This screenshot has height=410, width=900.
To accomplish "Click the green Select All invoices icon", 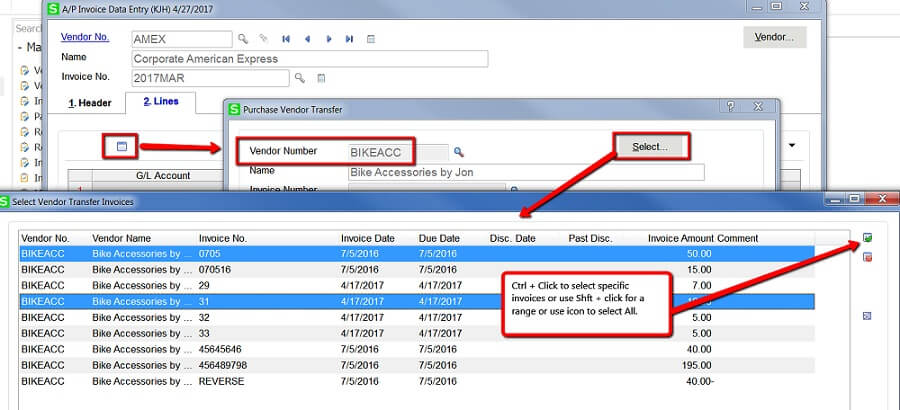I will click(866, 238).
